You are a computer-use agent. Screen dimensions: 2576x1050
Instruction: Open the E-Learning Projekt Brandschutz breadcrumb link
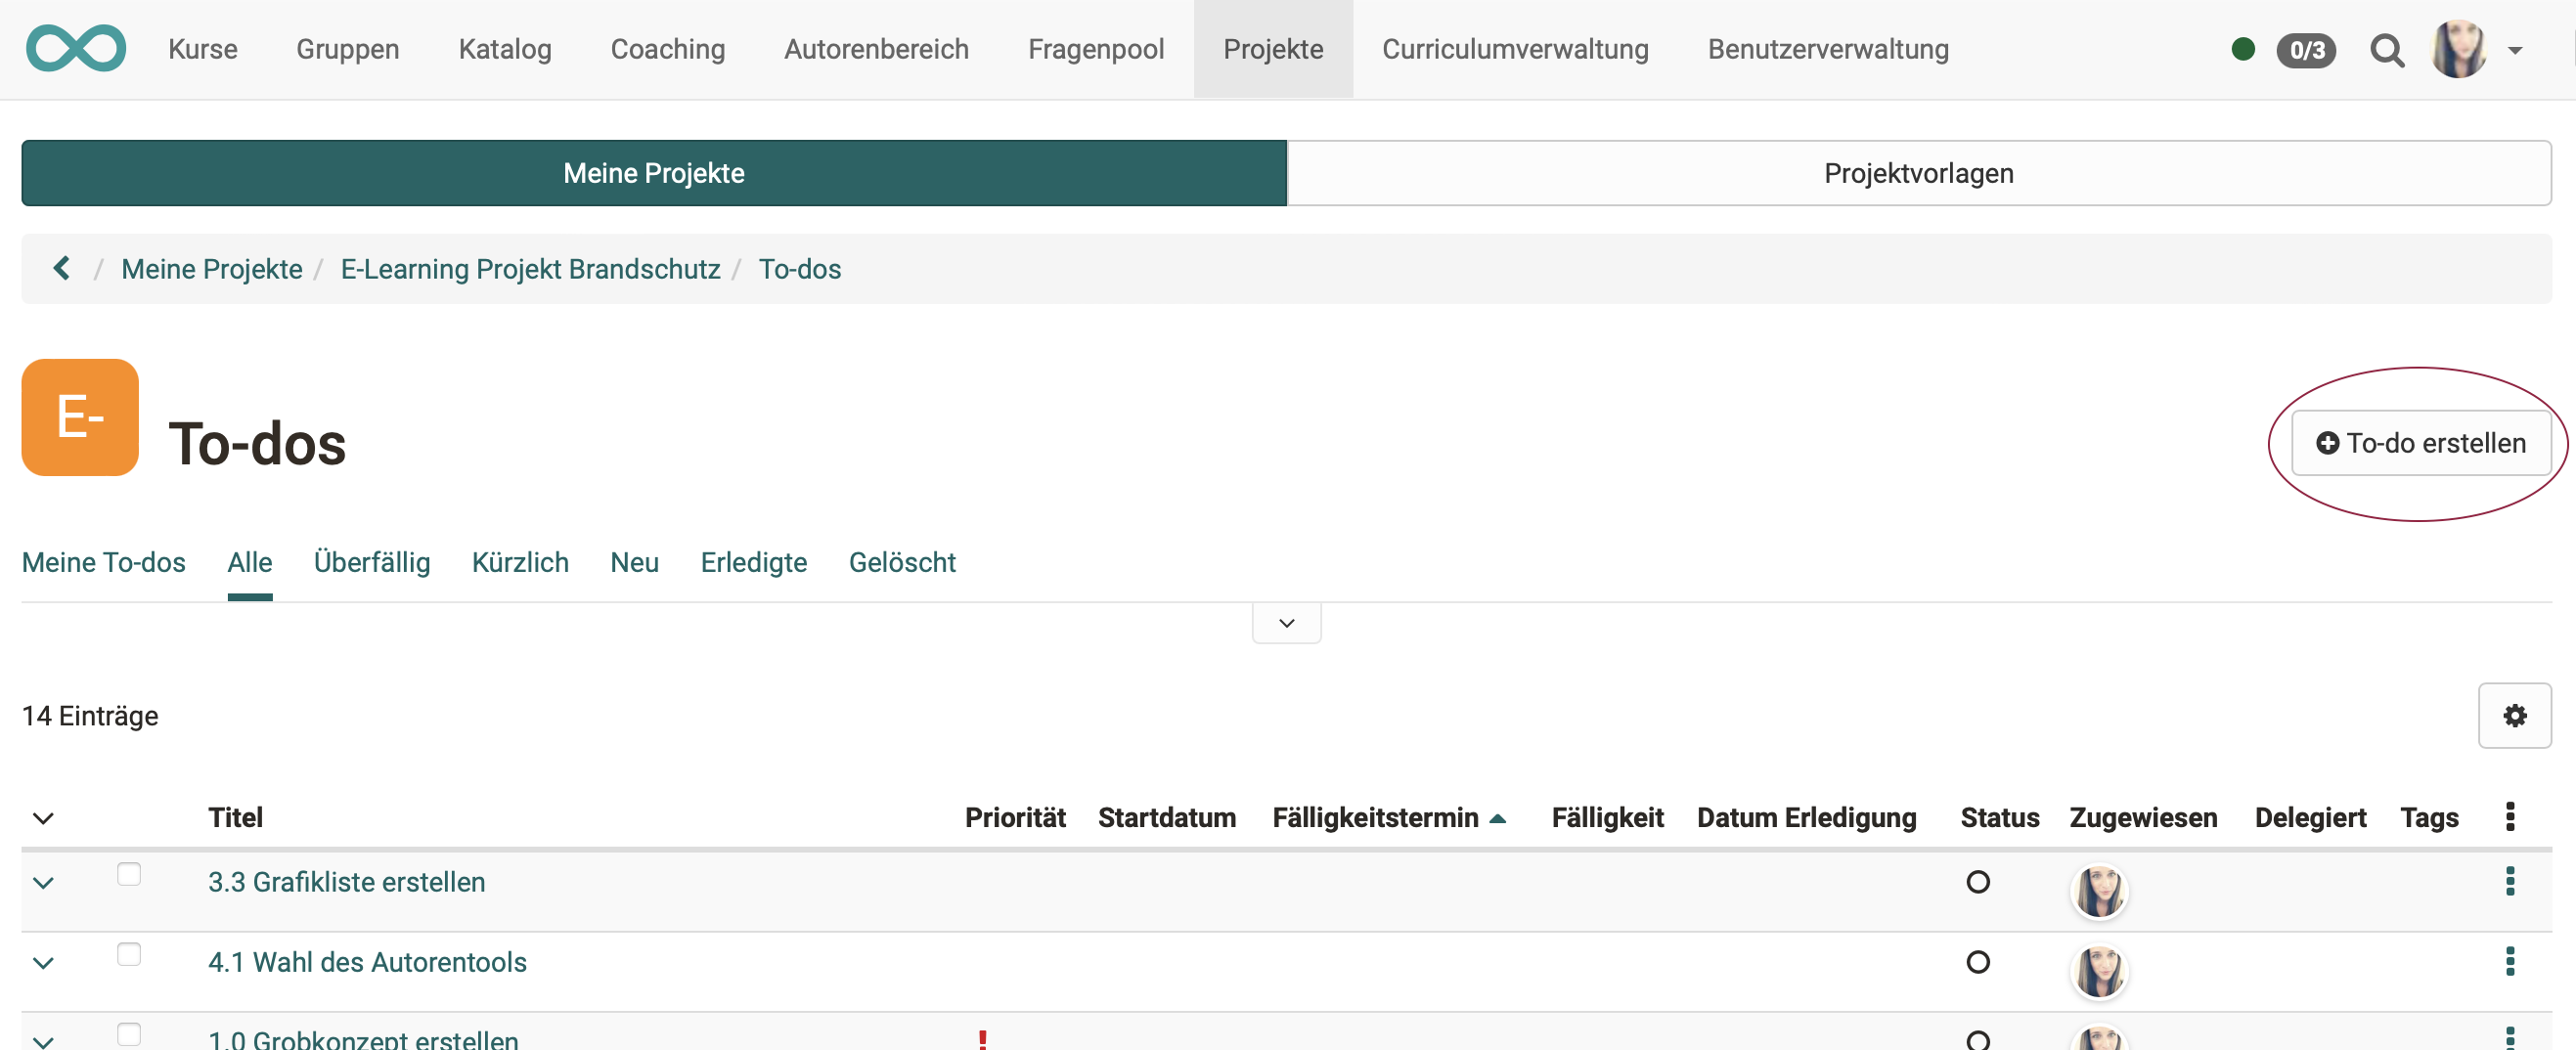[530, 268]
